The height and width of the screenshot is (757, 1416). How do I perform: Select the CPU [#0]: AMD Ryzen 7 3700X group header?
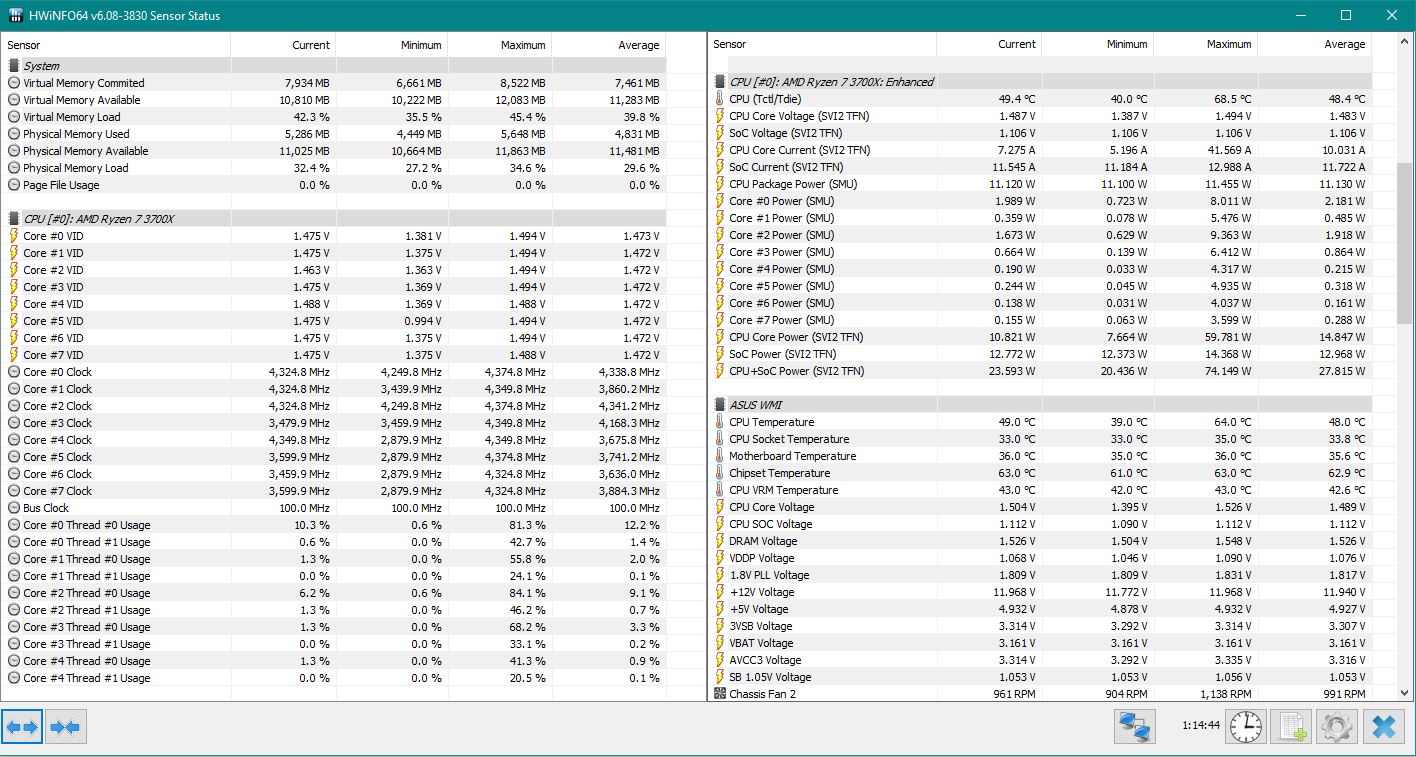pos(334,219)
